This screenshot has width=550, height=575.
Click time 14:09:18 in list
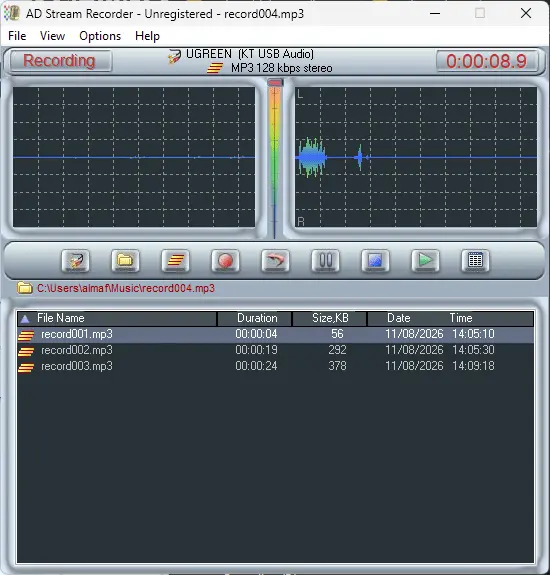[x=473, y=366]
